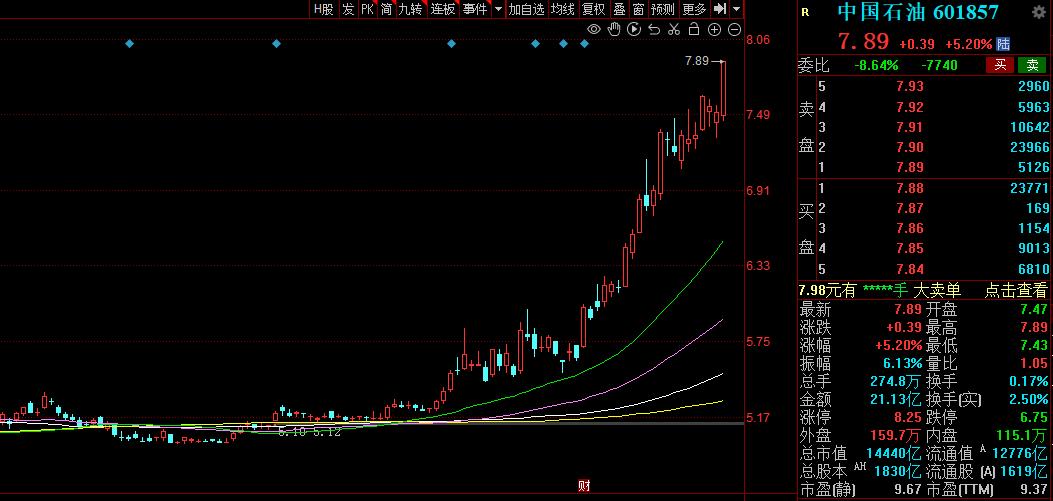Click the replay play-circle icon
Image resolution: width=1053 pixels, height=501 pixels.
[x=634, y=29]
